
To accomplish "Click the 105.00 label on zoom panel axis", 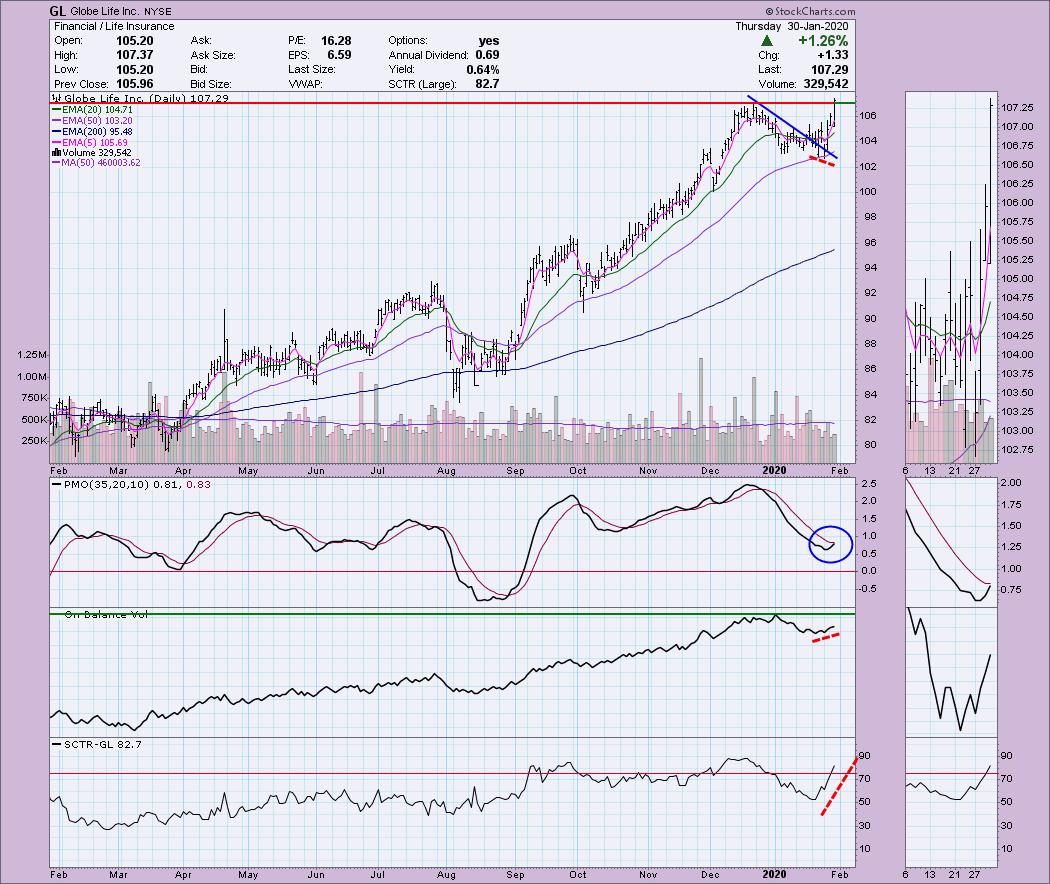I will [1017, 279].
